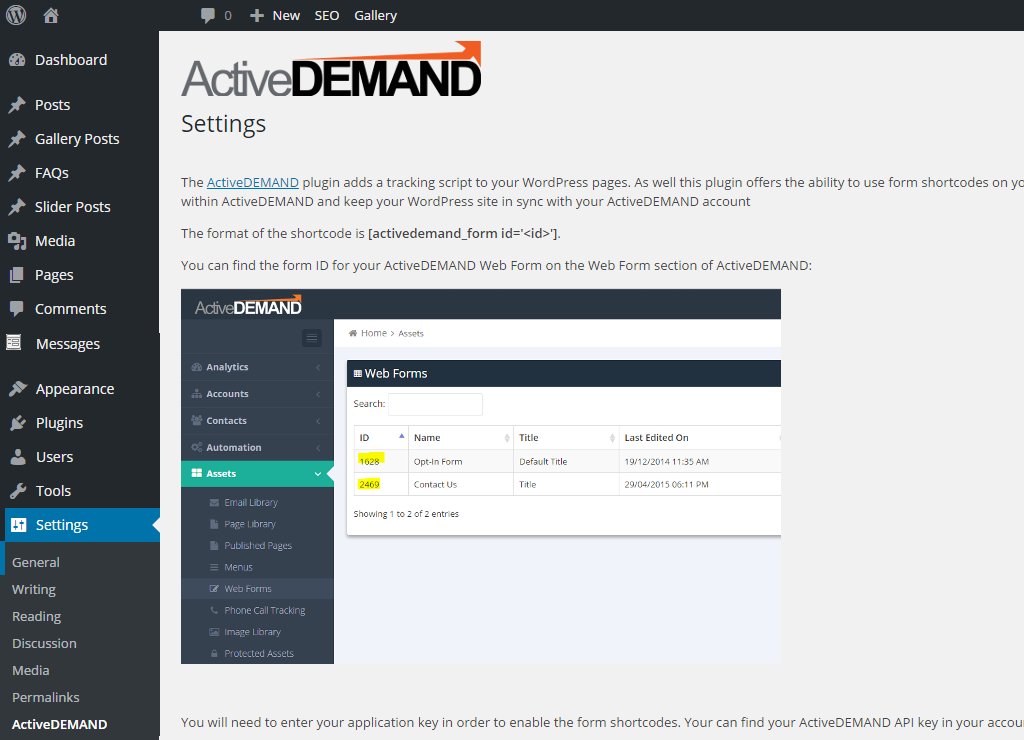This screenshot has width=1024, height=740.
Task: Select Published Pages in embedded sidebar
Action: coord(258,545)
